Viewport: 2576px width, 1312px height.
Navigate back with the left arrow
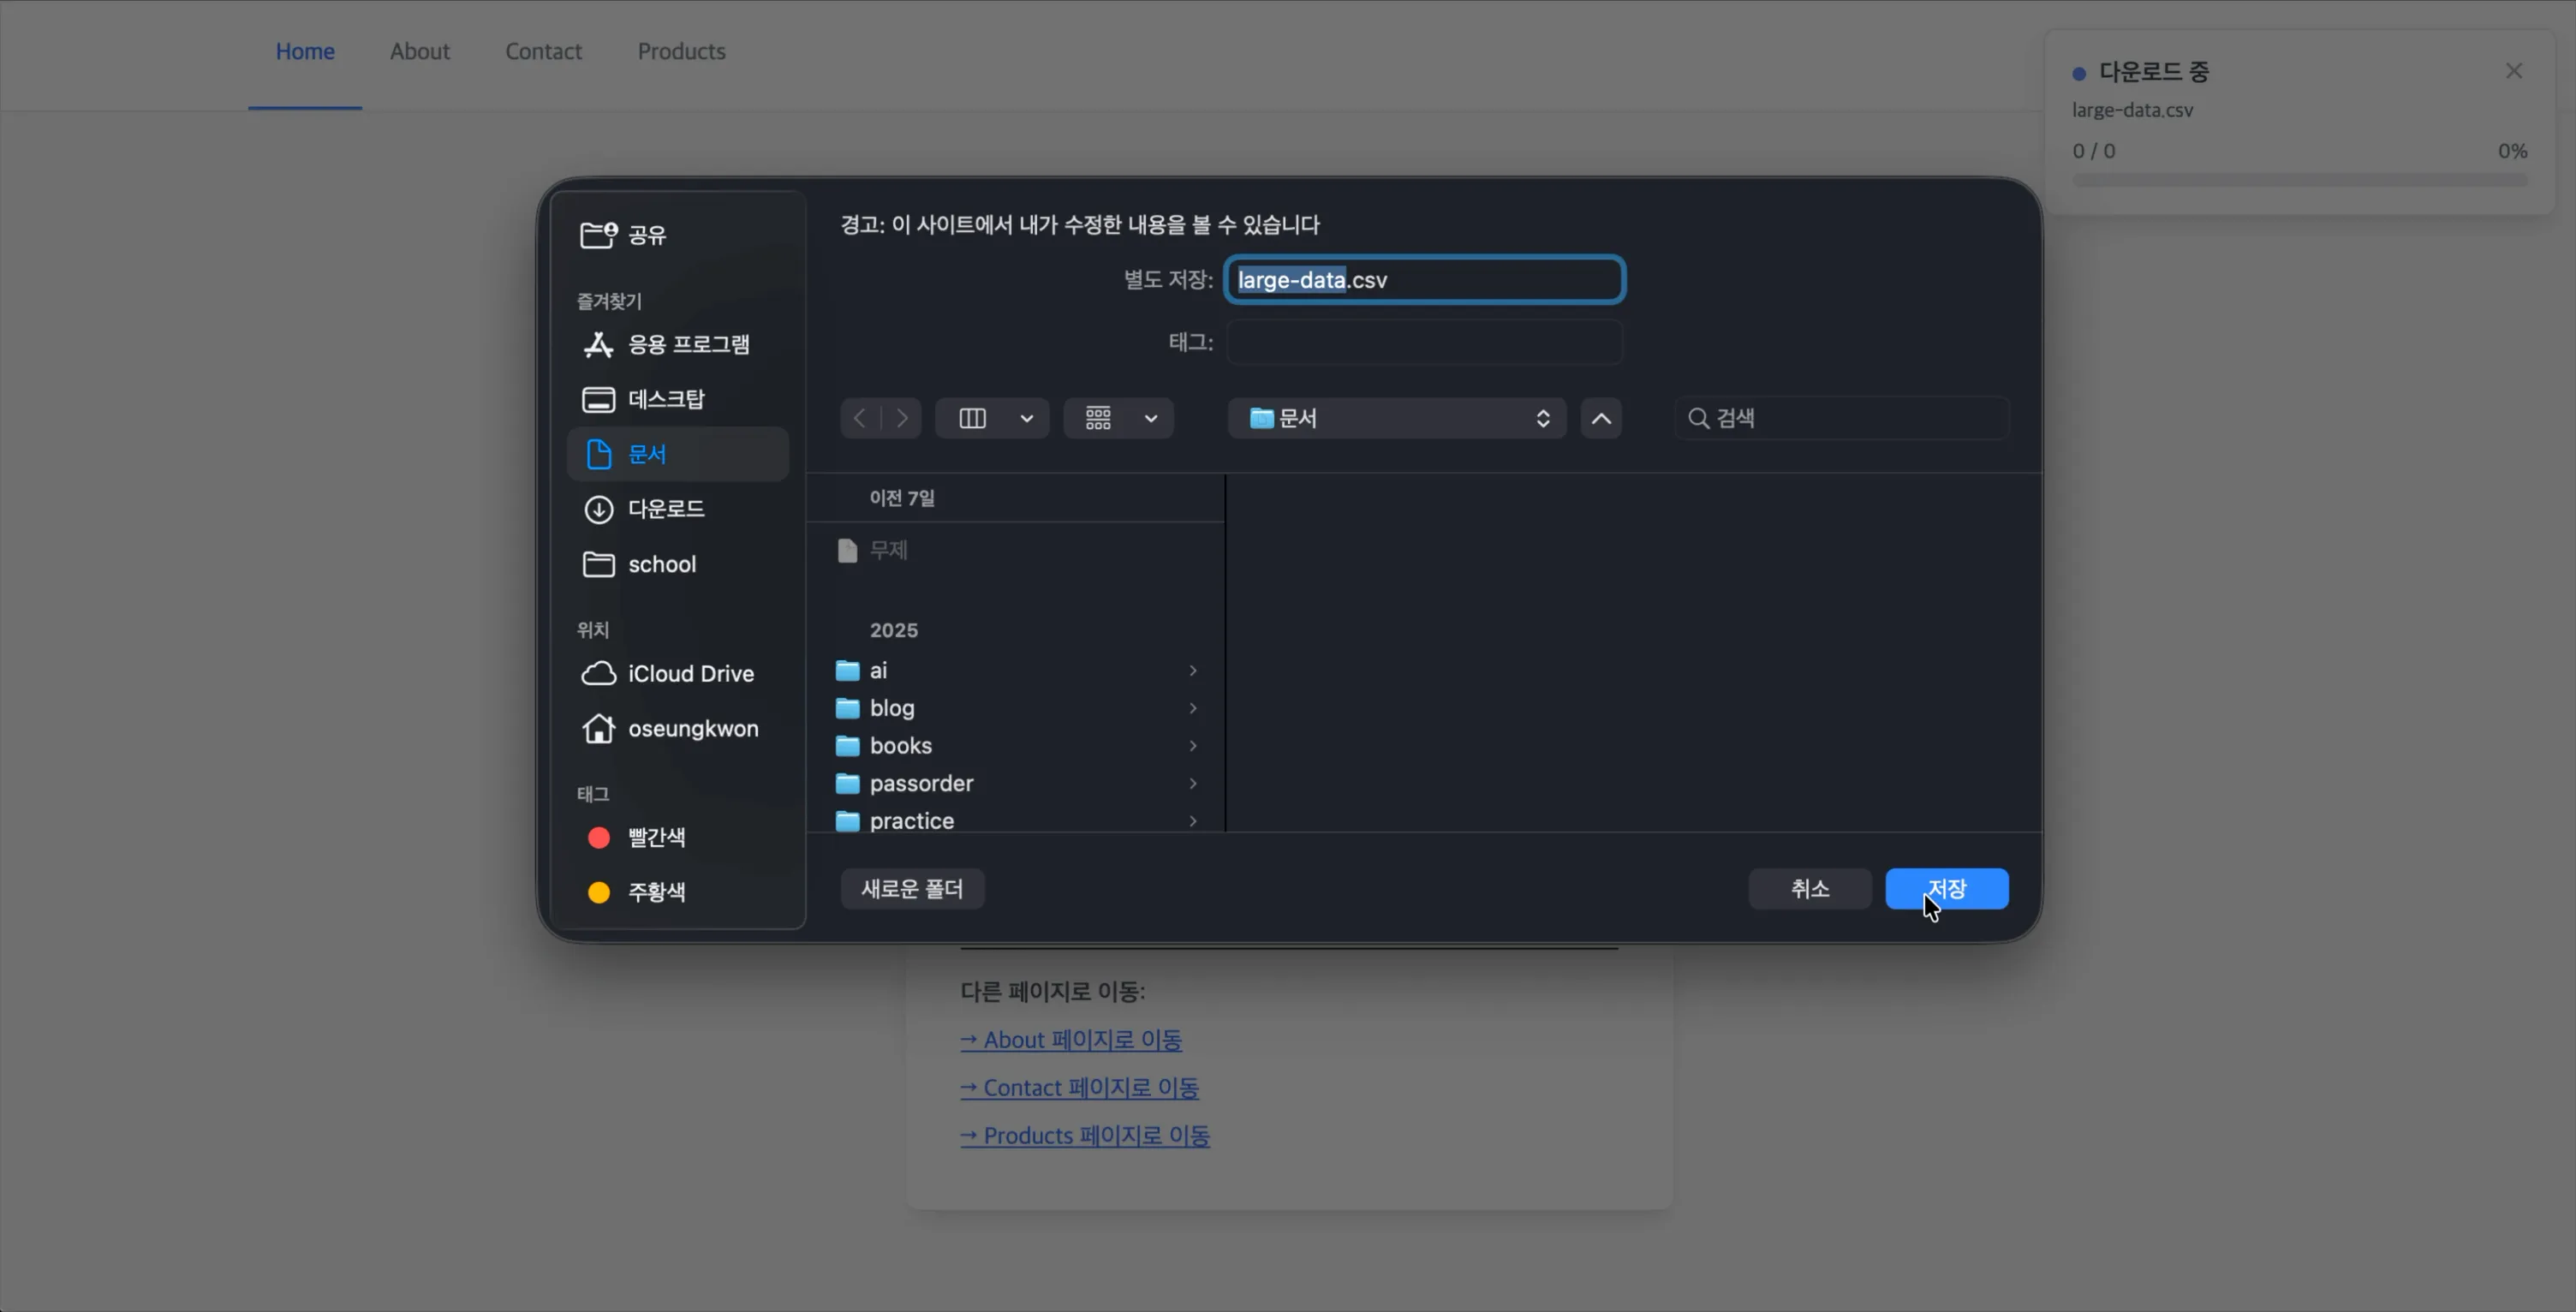coord(860,418)
